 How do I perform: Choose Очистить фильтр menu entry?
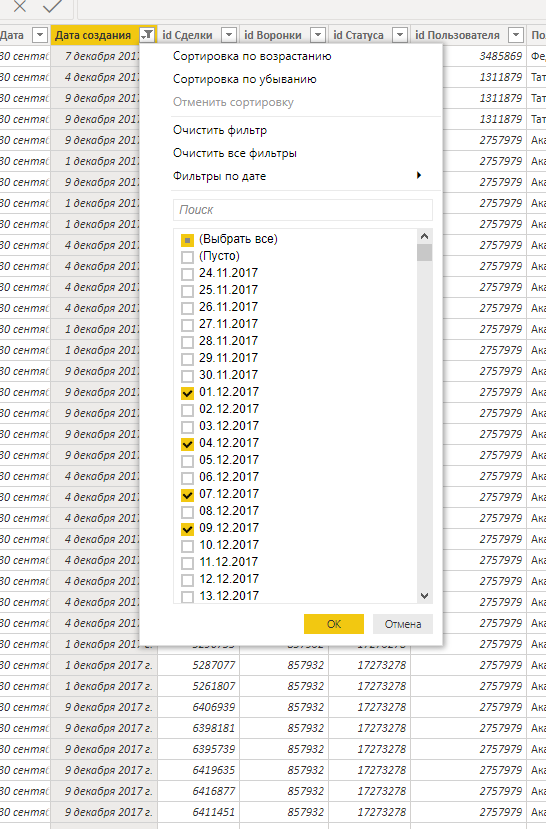[x=220, y=130]
